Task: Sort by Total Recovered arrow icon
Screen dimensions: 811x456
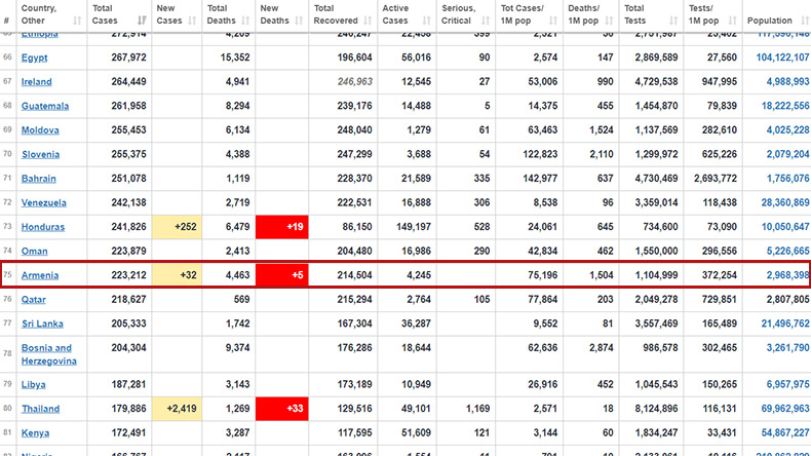Action: [368, 21]
